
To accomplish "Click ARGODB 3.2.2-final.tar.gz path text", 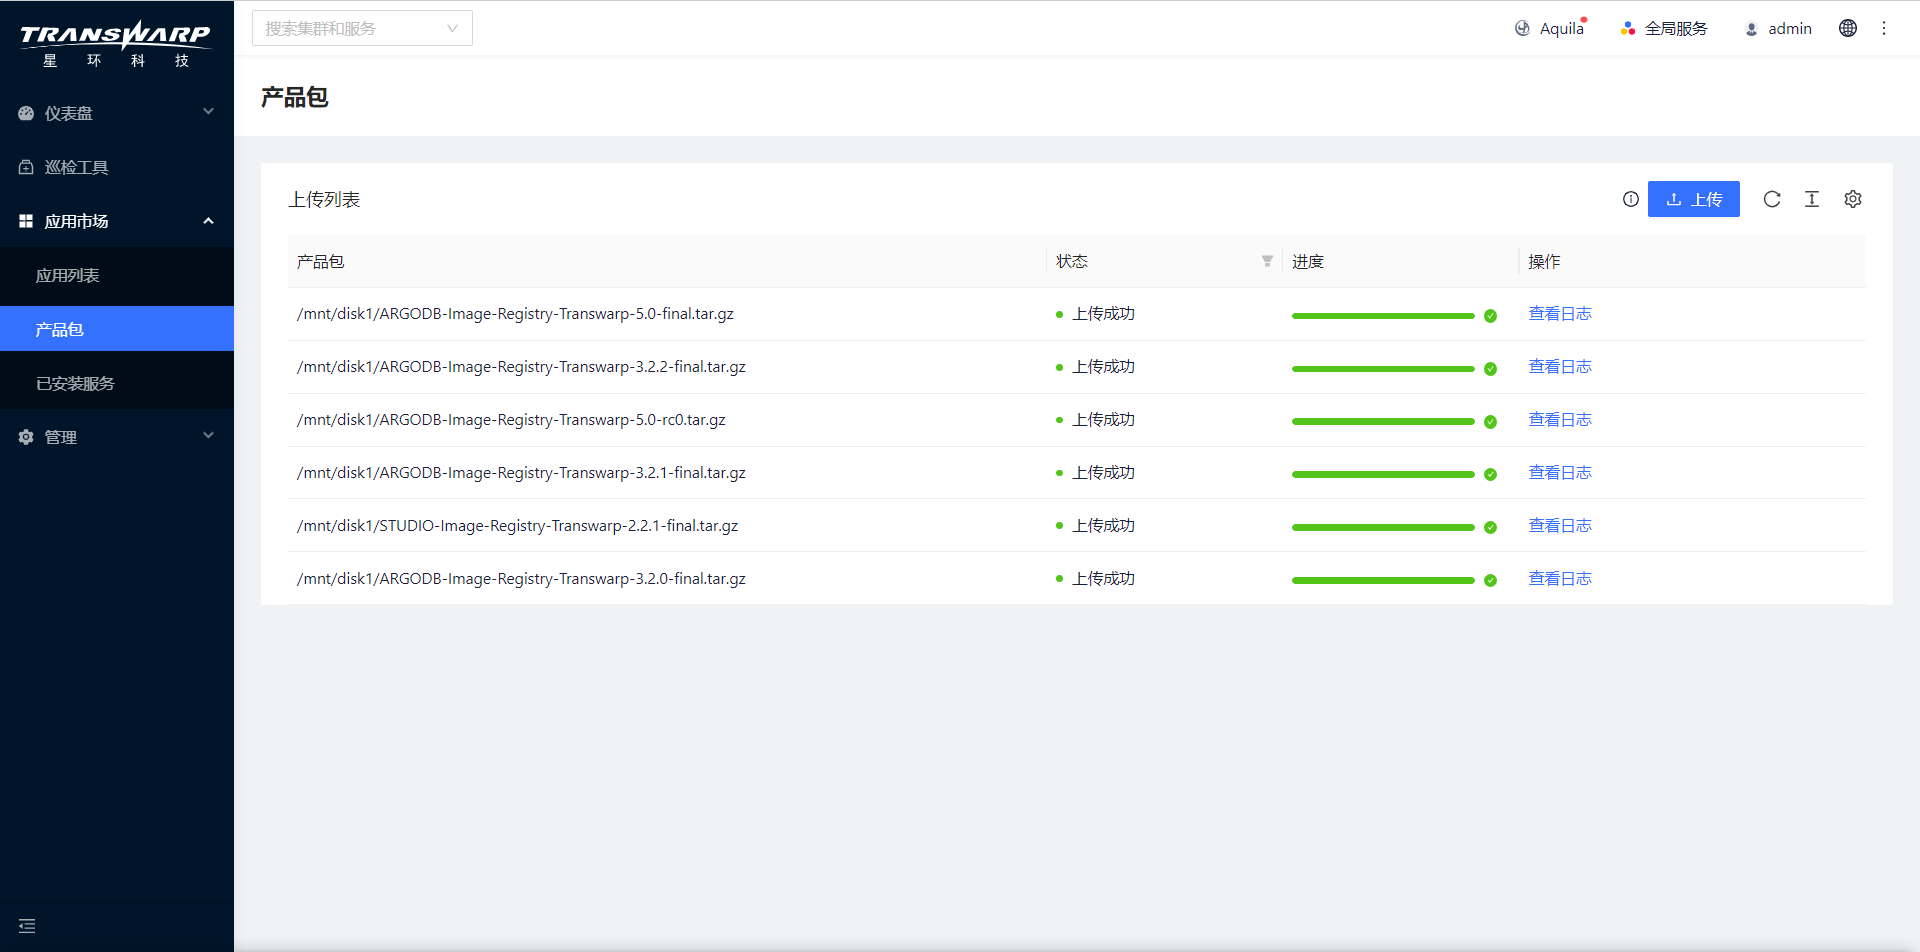I will point(521,367).
